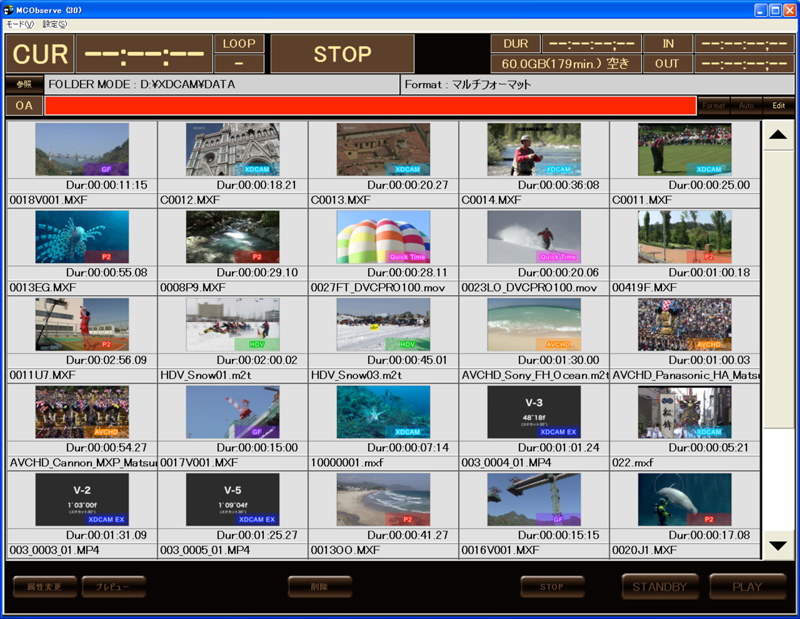
Task: Click the small STOP button at bottom
Action: point(552,587)
